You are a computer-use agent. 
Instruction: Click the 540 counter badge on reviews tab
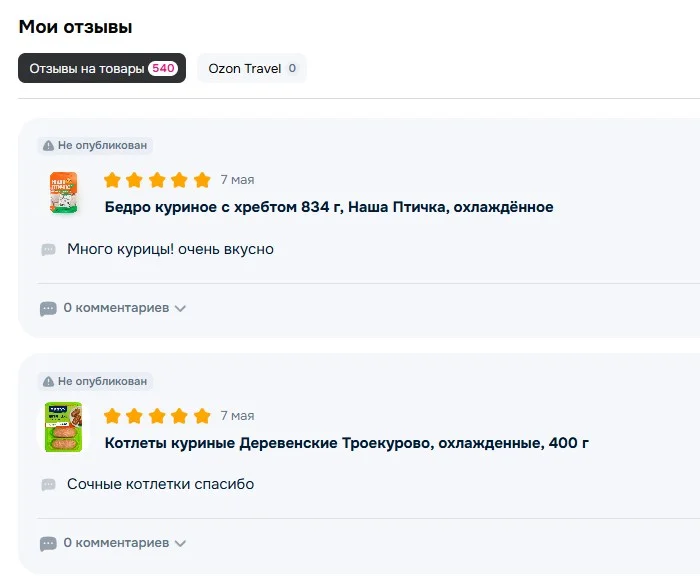163,68
